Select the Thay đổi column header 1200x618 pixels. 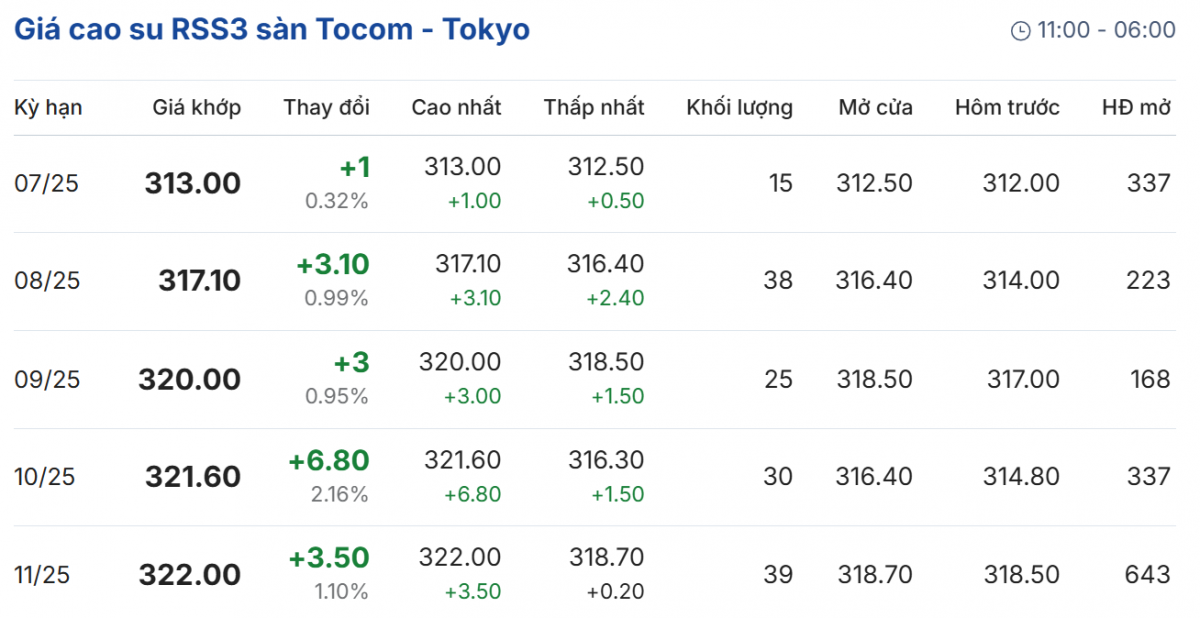(x=326, y=108)
